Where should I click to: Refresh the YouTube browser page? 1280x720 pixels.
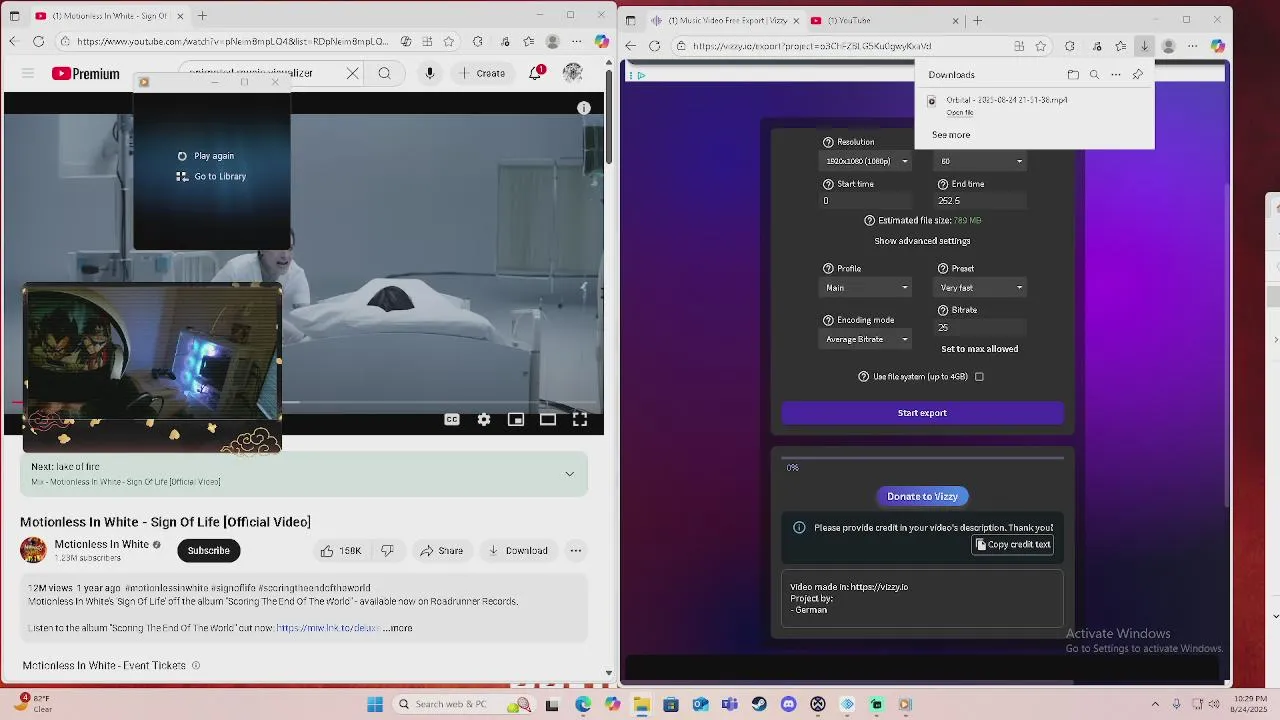pos(38,41)
